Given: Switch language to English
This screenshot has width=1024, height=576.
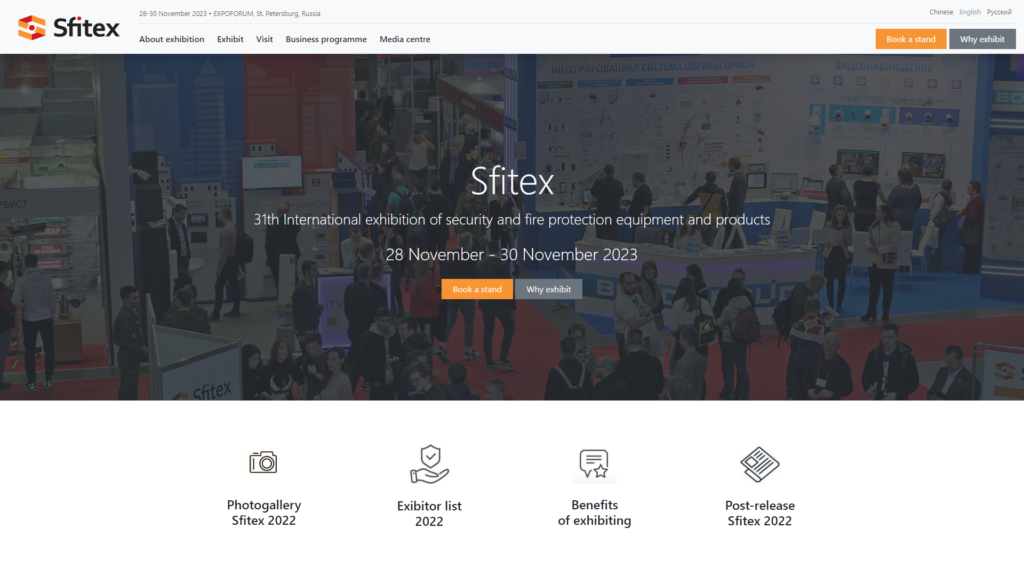Looking at the screenshot, I should pos(970,12).
